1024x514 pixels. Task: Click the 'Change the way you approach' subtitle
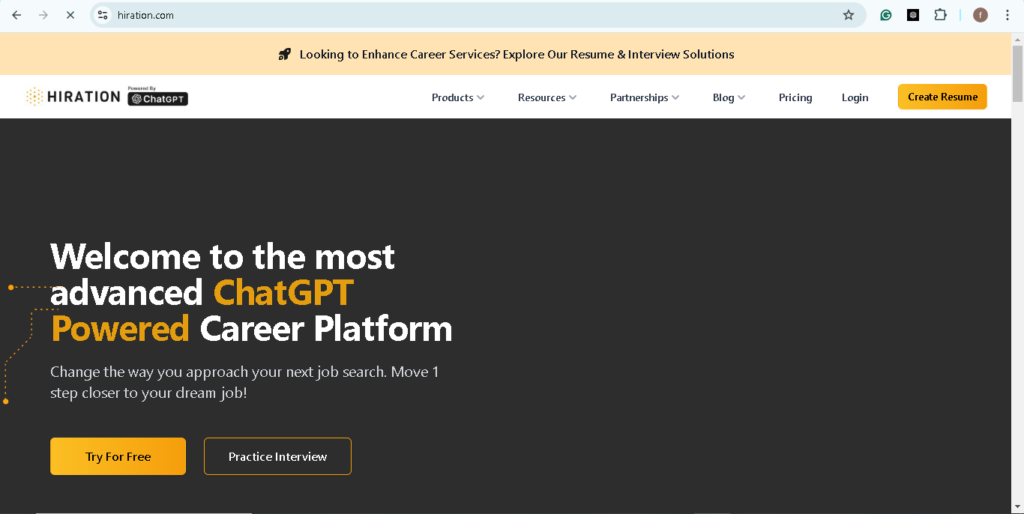pos(245,382)
